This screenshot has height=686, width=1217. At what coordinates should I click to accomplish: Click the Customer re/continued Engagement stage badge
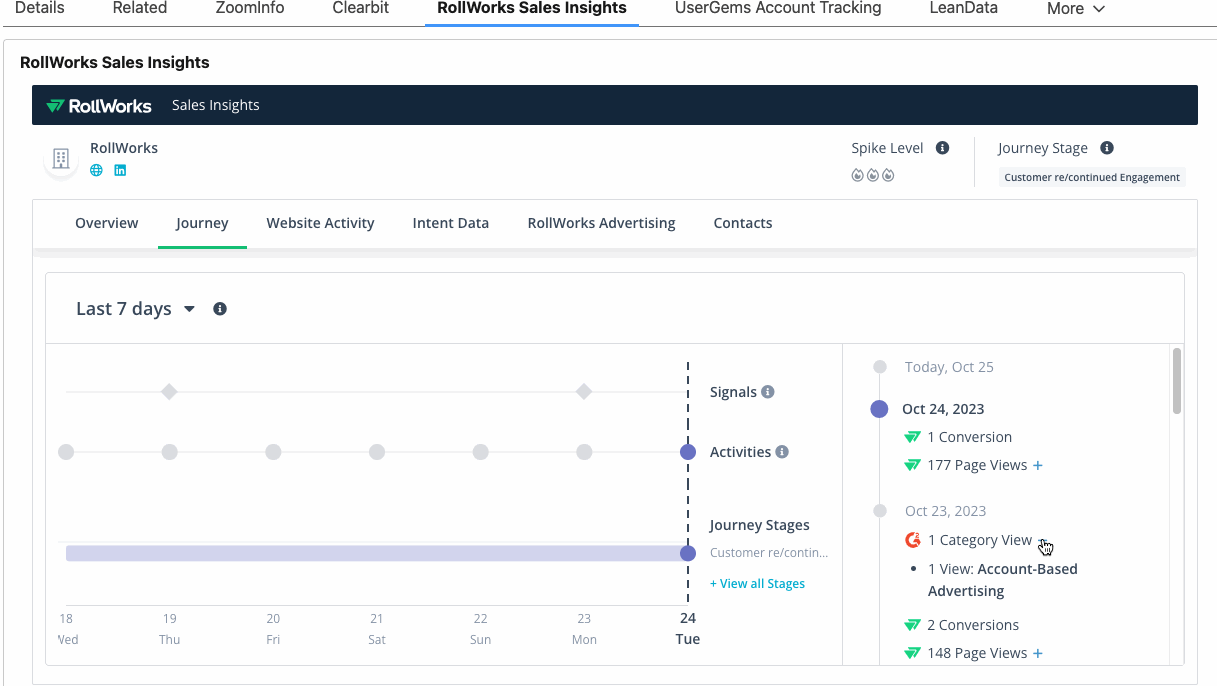1092,177
